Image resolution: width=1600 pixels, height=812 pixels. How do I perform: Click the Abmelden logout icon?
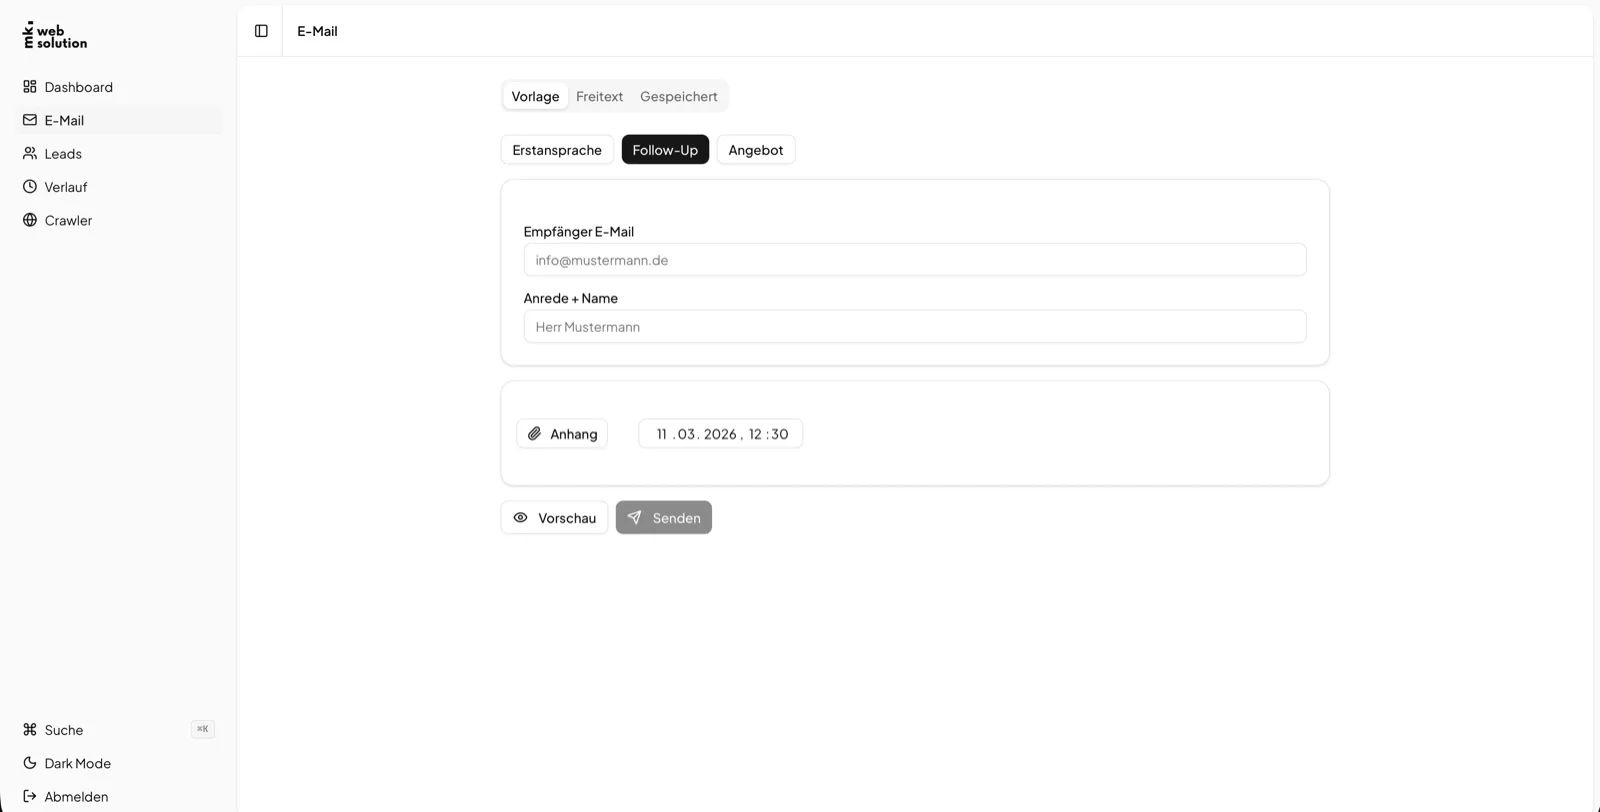click(30, 797)
